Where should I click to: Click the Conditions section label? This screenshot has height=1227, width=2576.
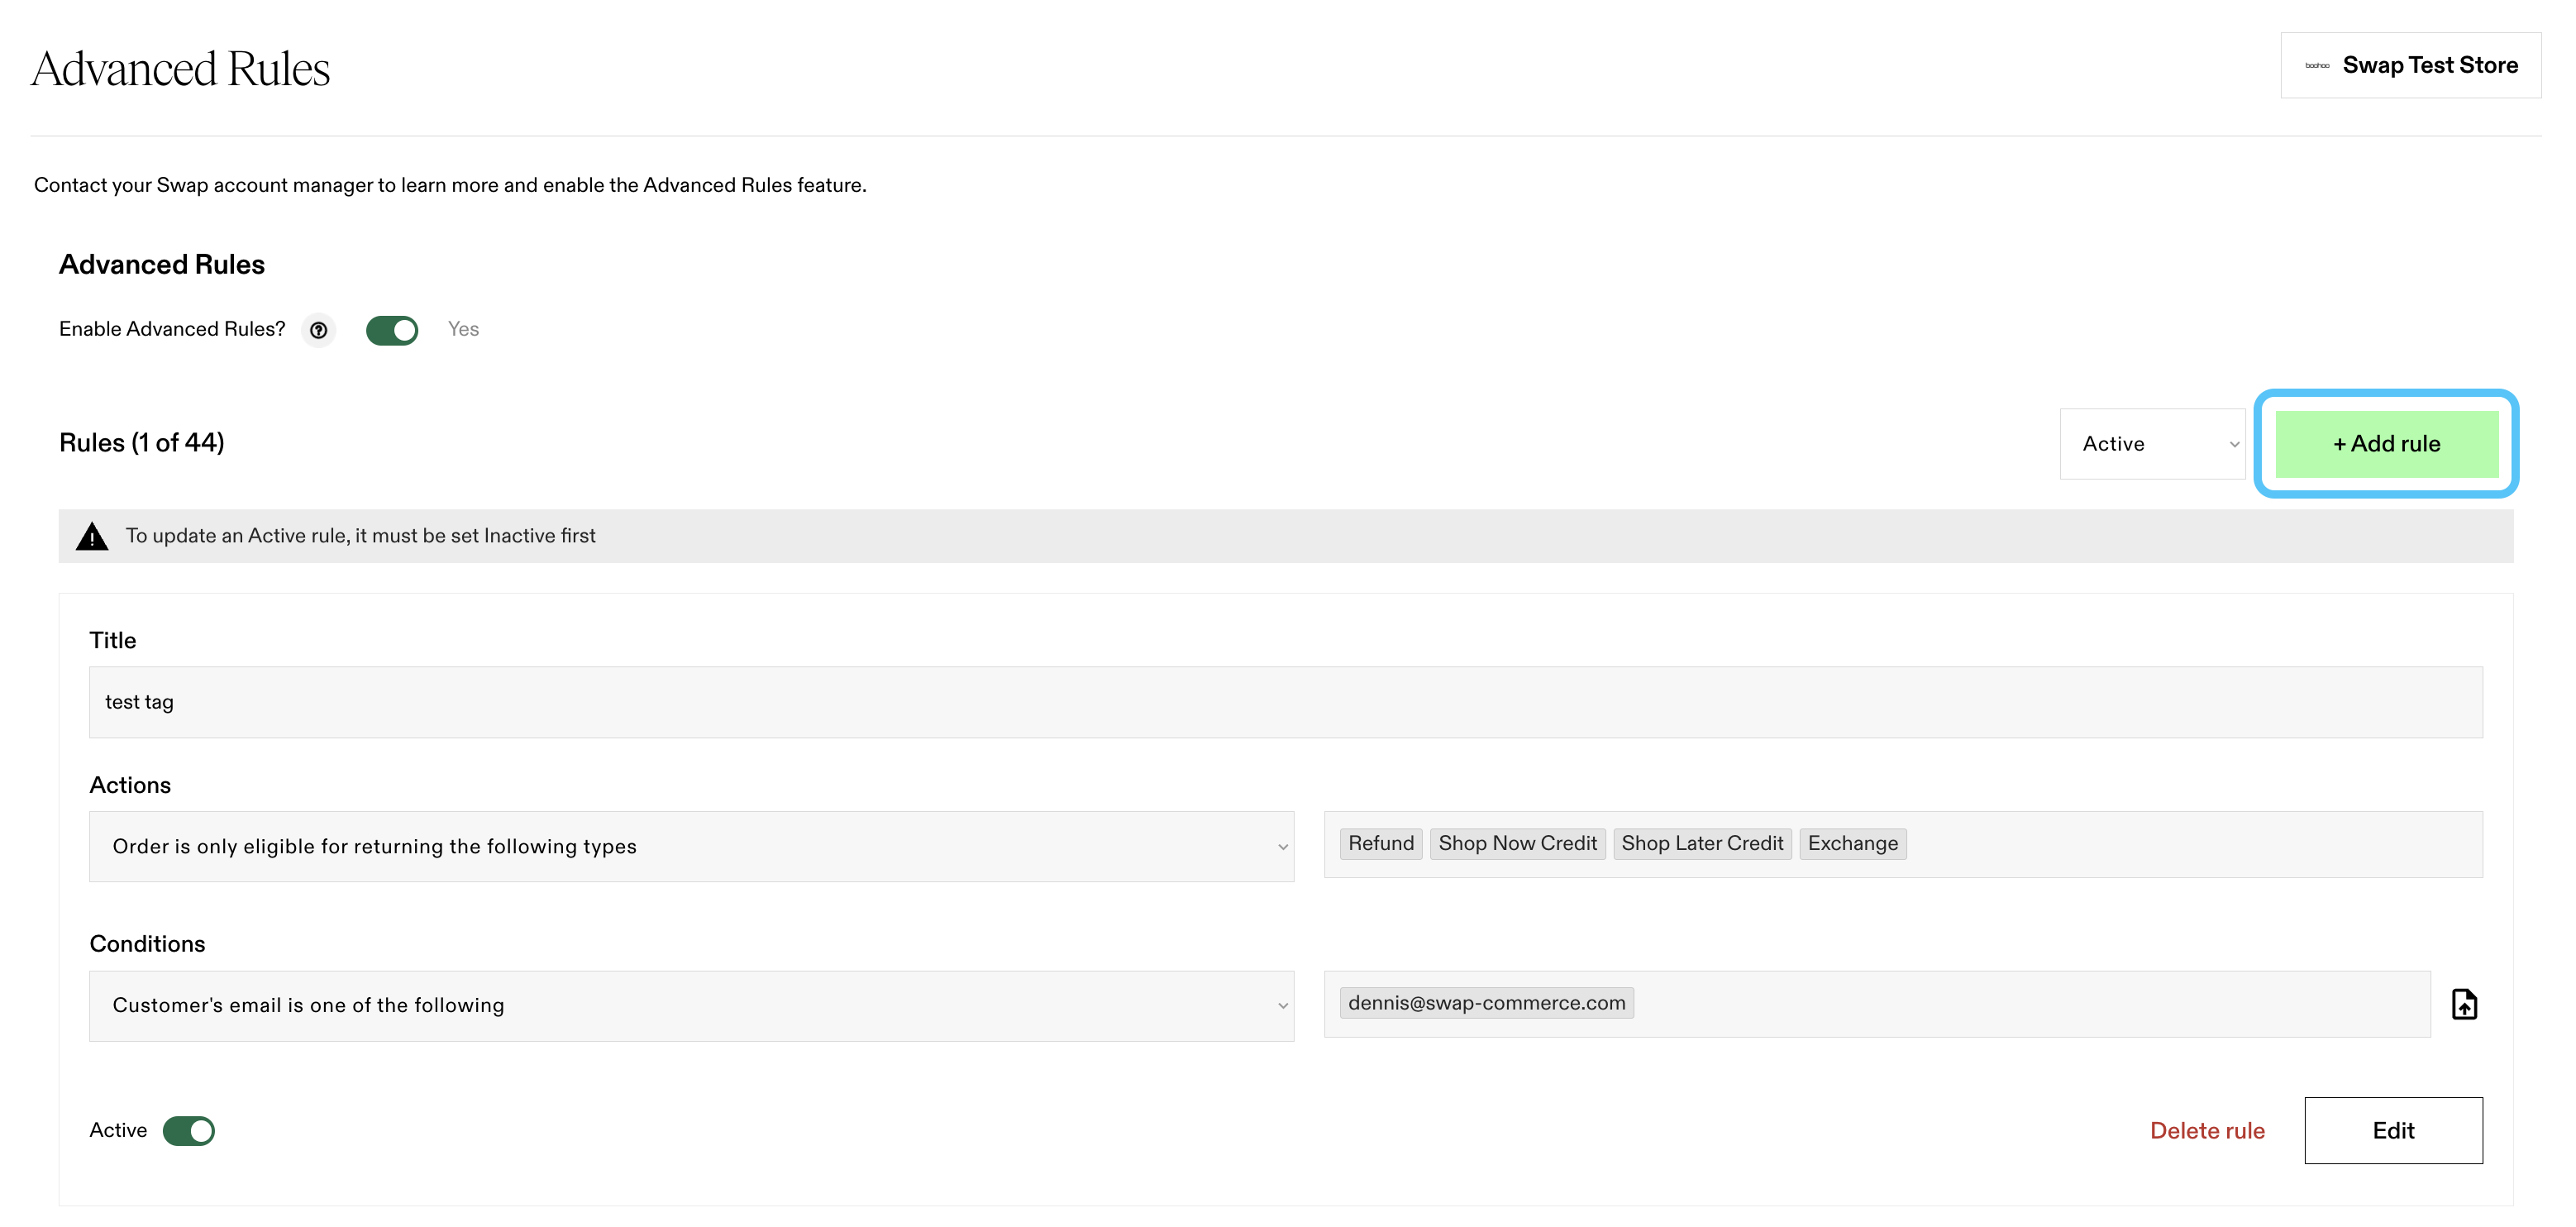[147, 944]
